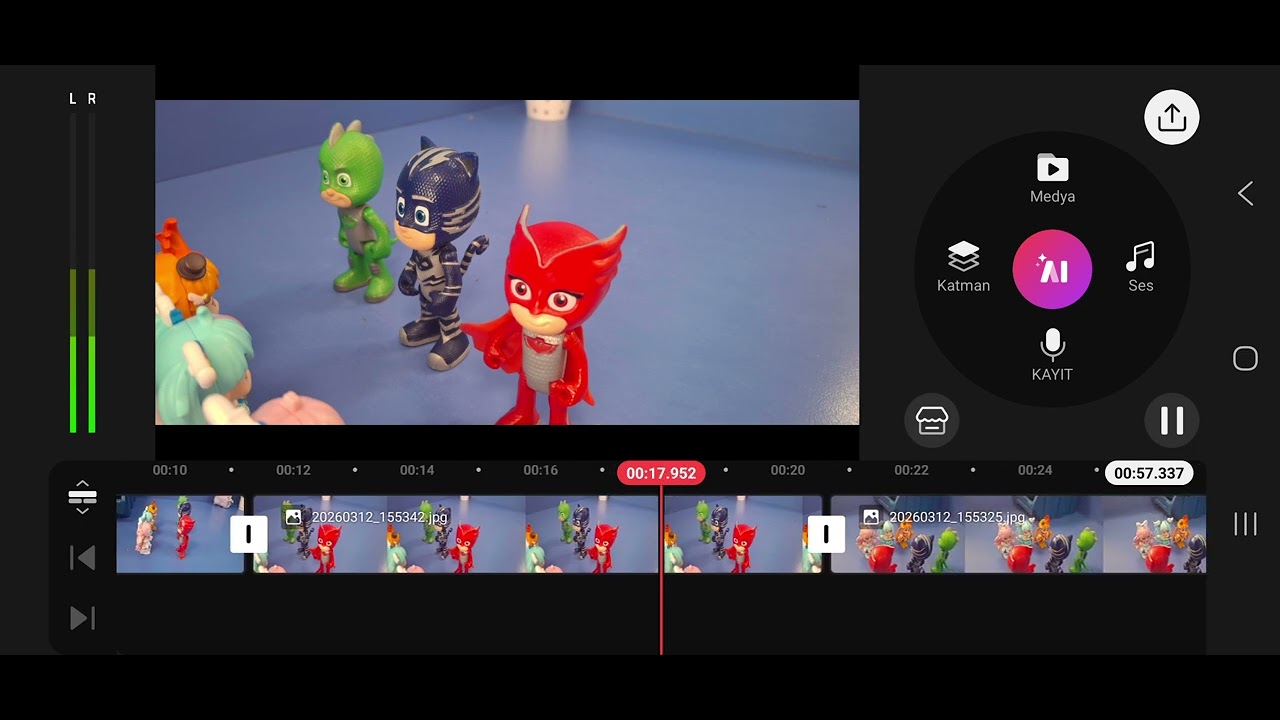Open the export share icon
Screen dimensions: 1280x720
click(x=1171, y=117)
